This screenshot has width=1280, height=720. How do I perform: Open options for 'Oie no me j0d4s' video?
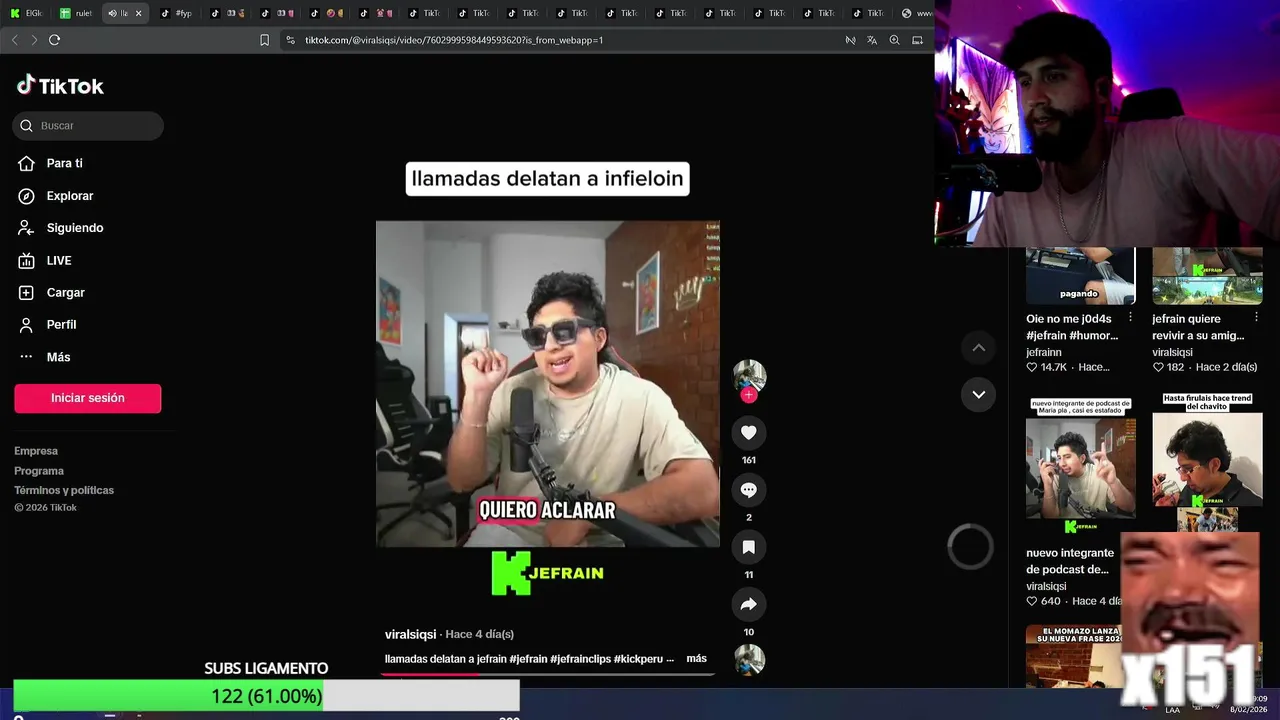coord(1130,317)
